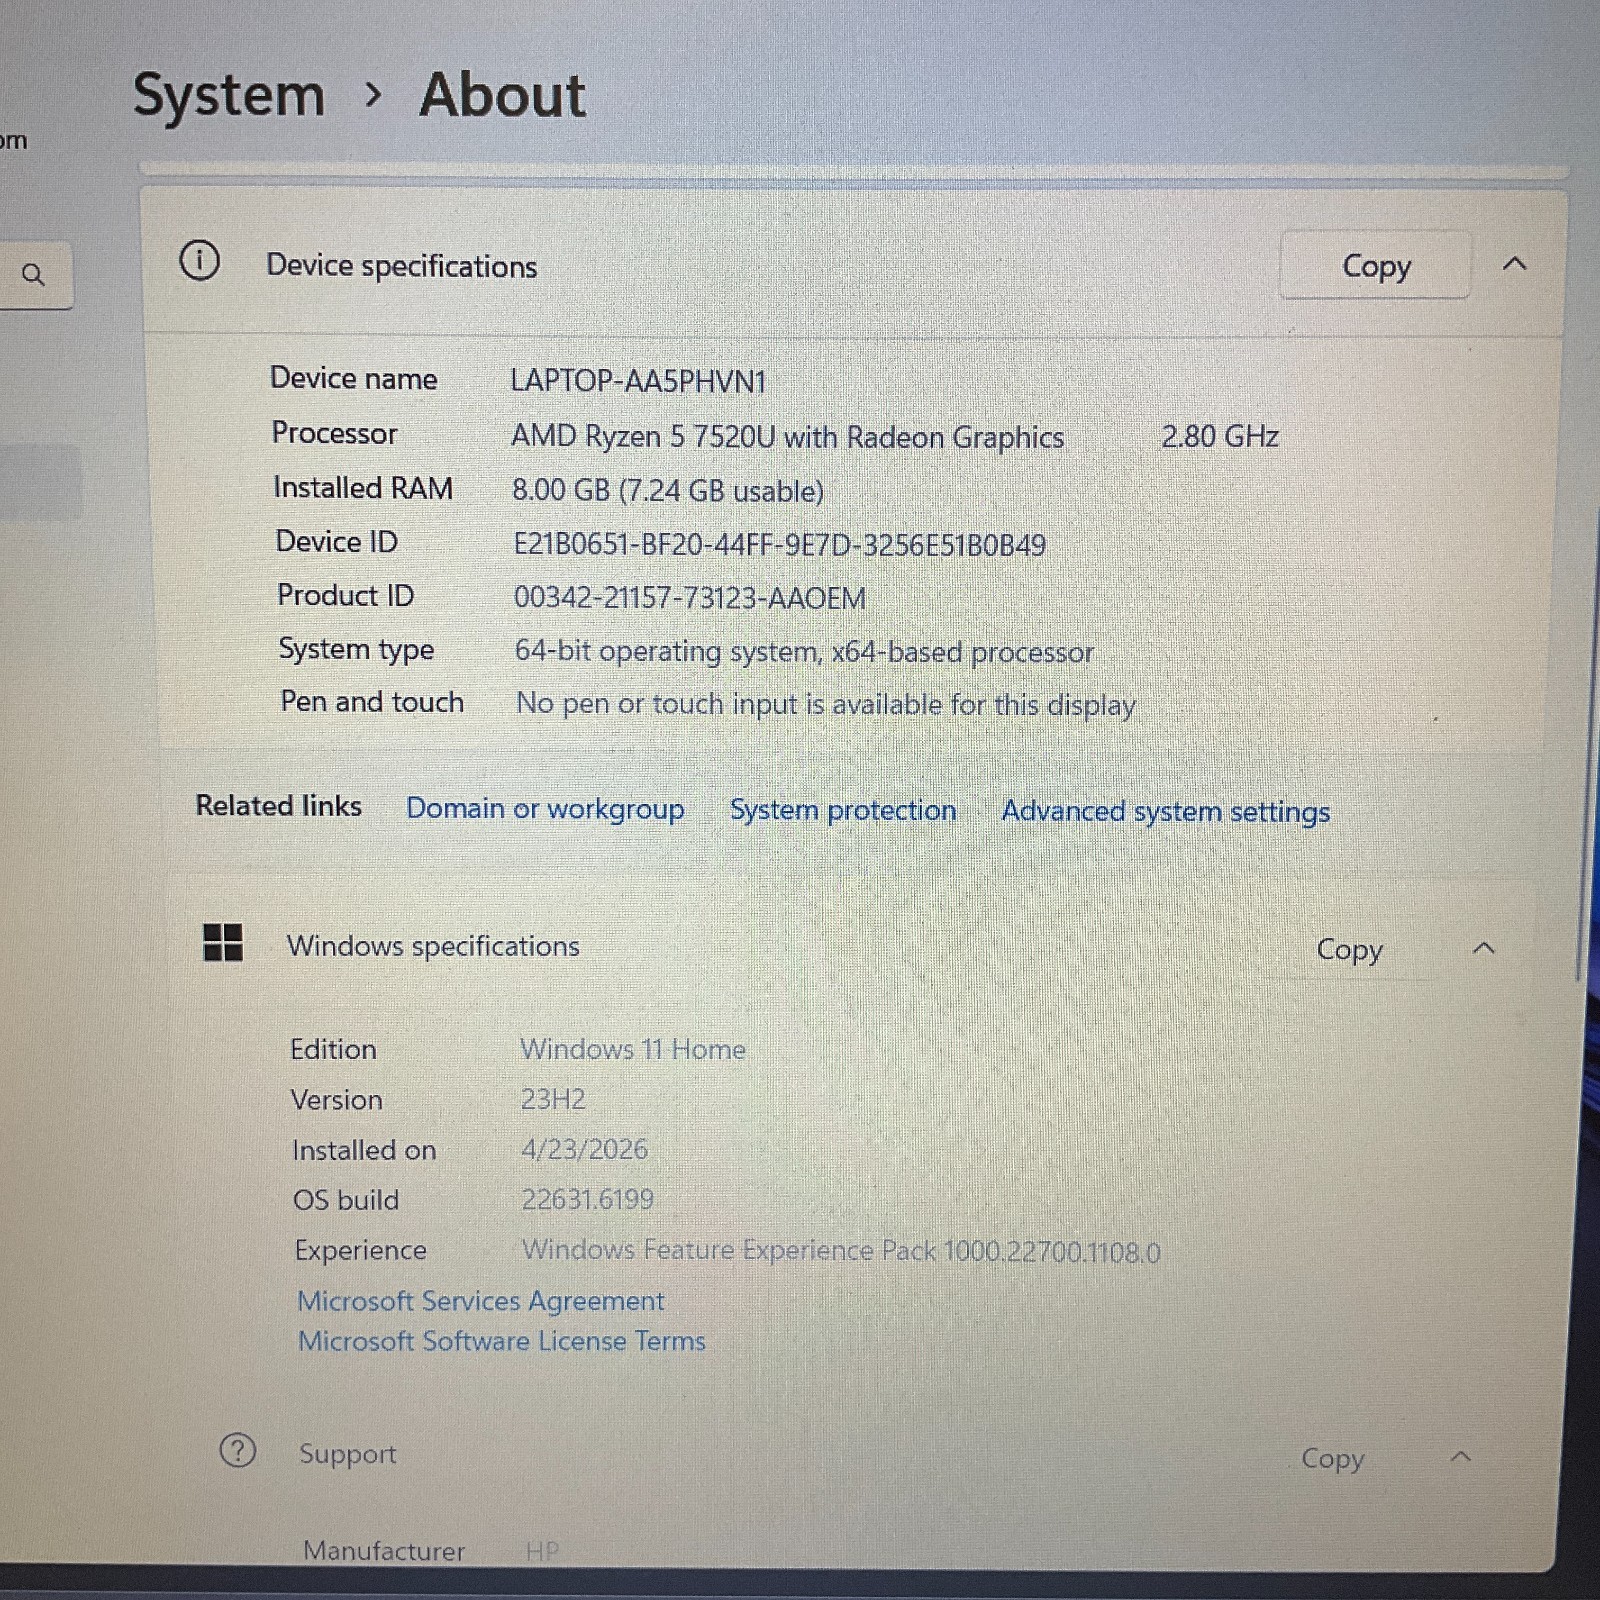Image resolution: width=1600 pixels, height=1600 pixels.
Task: Select Product ID 00342-21157-73123-AAOEM
Action: (x=690, y=598)
